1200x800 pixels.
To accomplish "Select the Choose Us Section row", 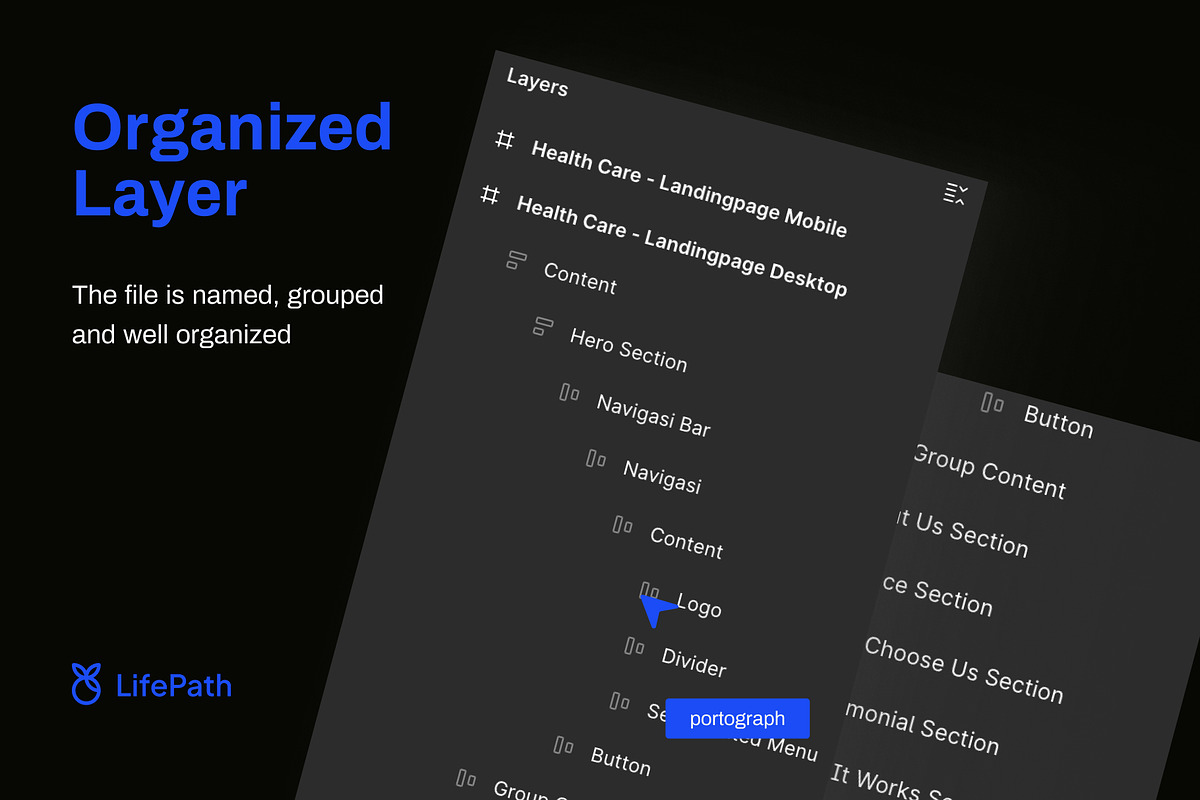I will click(963, 669).
